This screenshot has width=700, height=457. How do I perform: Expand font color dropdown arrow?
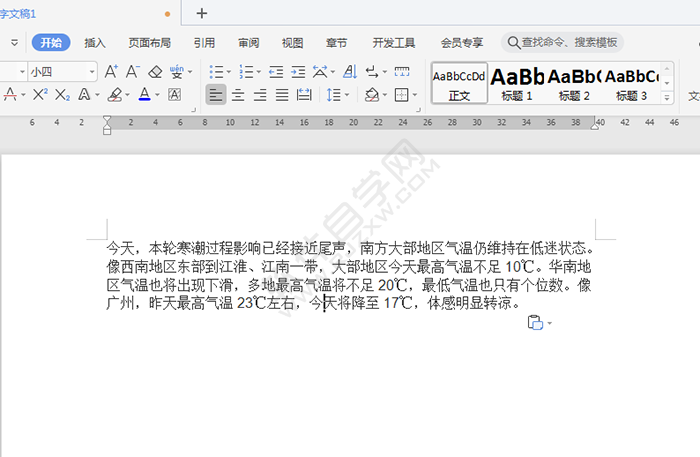(157, 95)
